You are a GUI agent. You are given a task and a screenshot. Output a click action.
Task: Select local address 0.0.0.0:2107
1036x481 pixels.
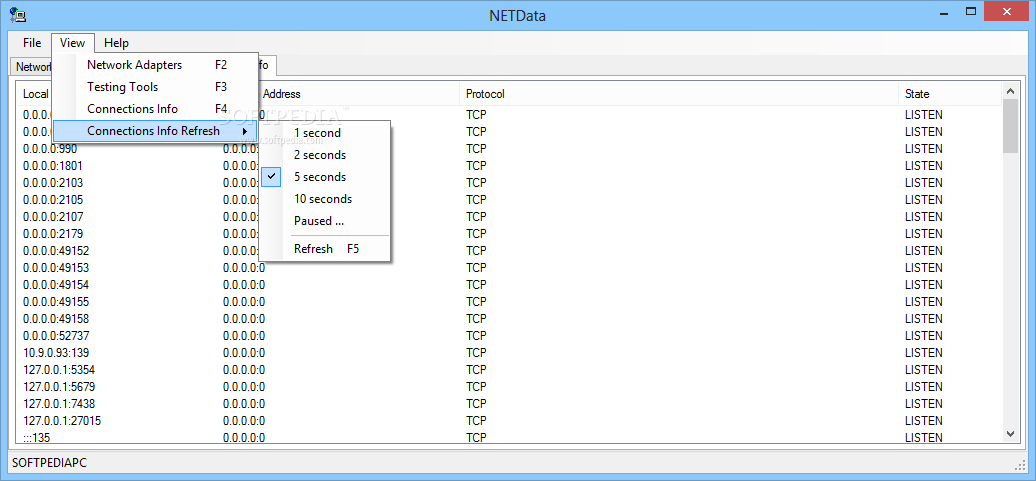click(53, 217)
